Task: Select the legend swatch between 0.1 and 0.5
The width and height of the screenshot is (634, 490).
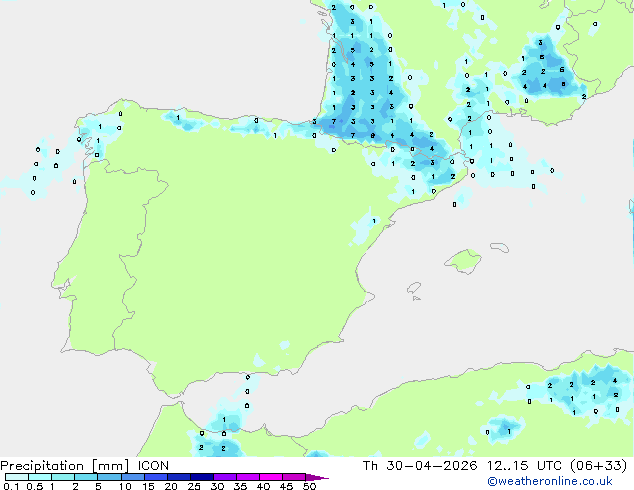Action: [17, 477]
